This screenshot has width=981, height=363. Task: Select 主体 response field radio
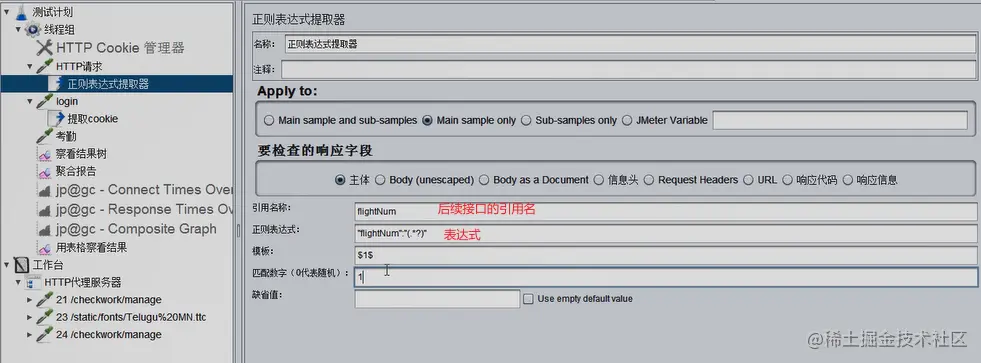(340, 180)
